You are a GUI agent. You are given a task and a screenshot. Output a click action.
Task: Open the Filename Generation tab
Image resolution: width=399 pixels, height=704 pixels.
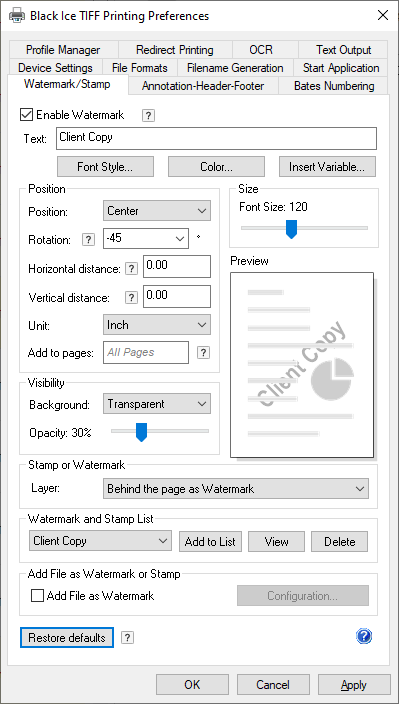pyautogui.click(x=235, y=68)
